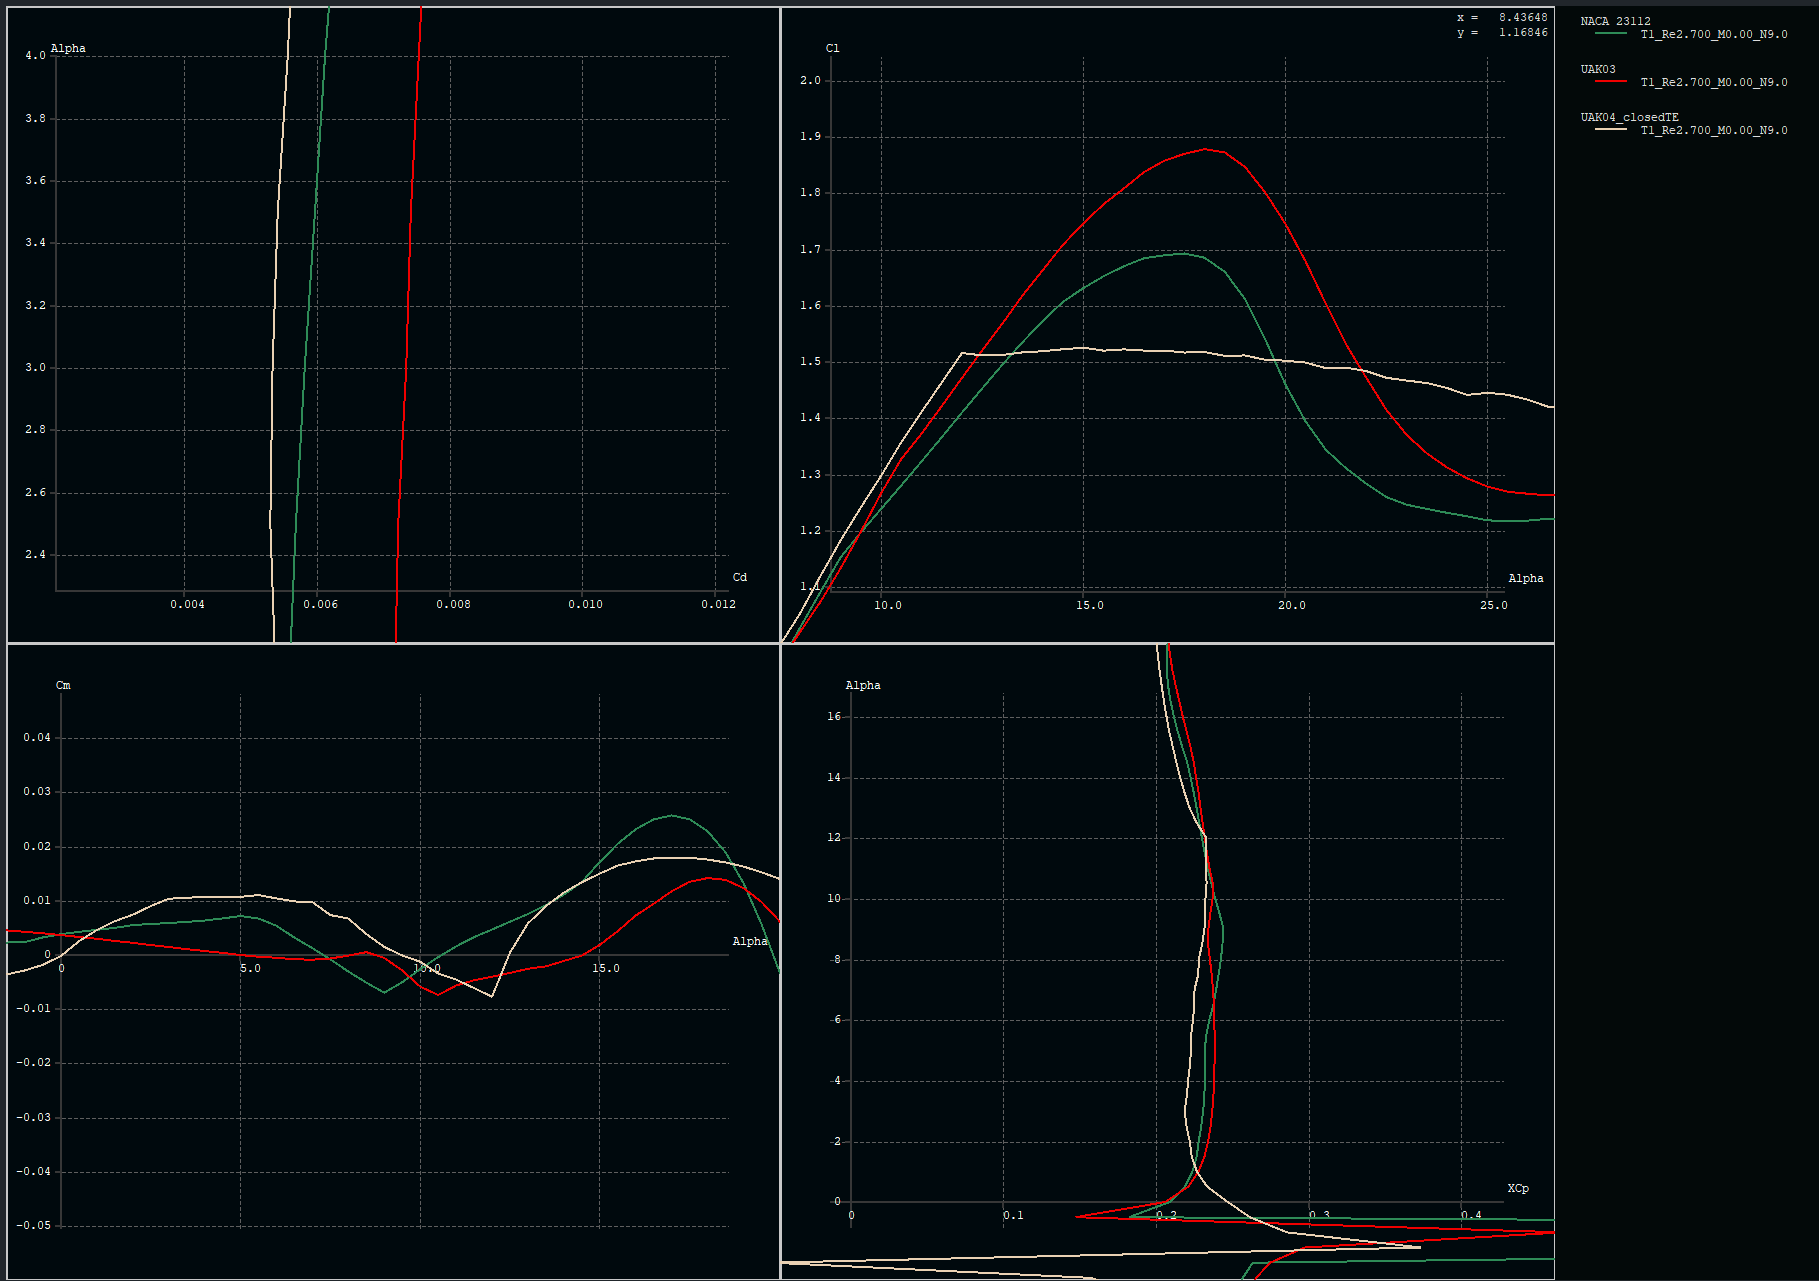The height and width of the screenshot is (1281, 1819).
Task: Pick the polar name listed under UAK04_closedTE
Action: tap(1713, 130)
